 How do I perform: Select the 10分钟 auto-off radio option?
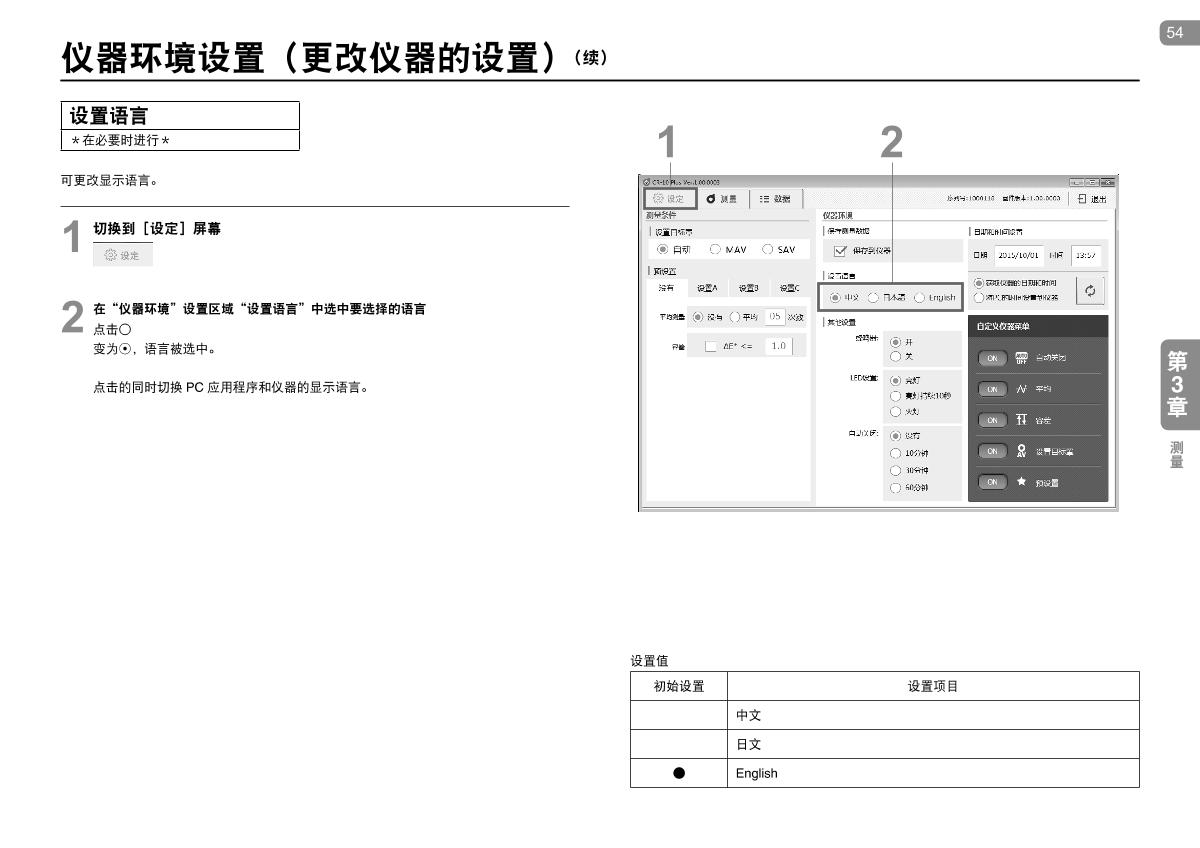tap(895, 453)
